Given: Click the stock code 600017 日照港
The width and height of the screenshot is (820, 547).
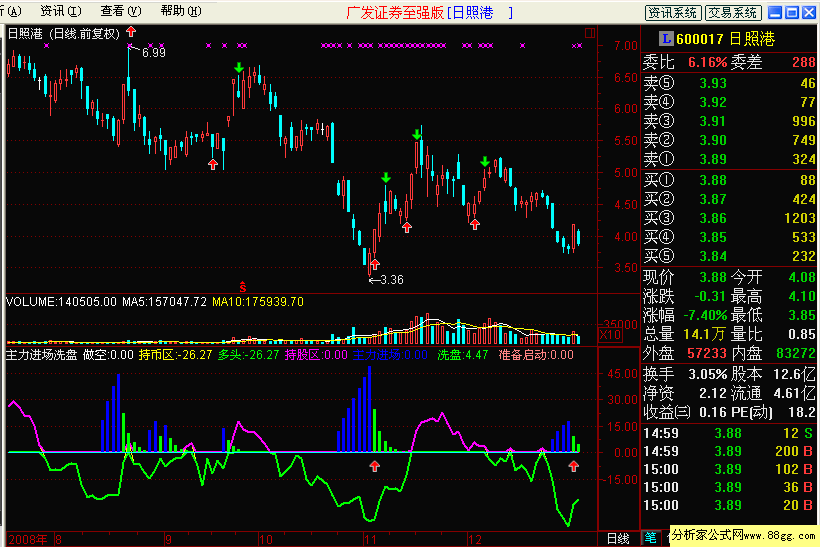Looking at the screenshot, I should tap(725, 39).
